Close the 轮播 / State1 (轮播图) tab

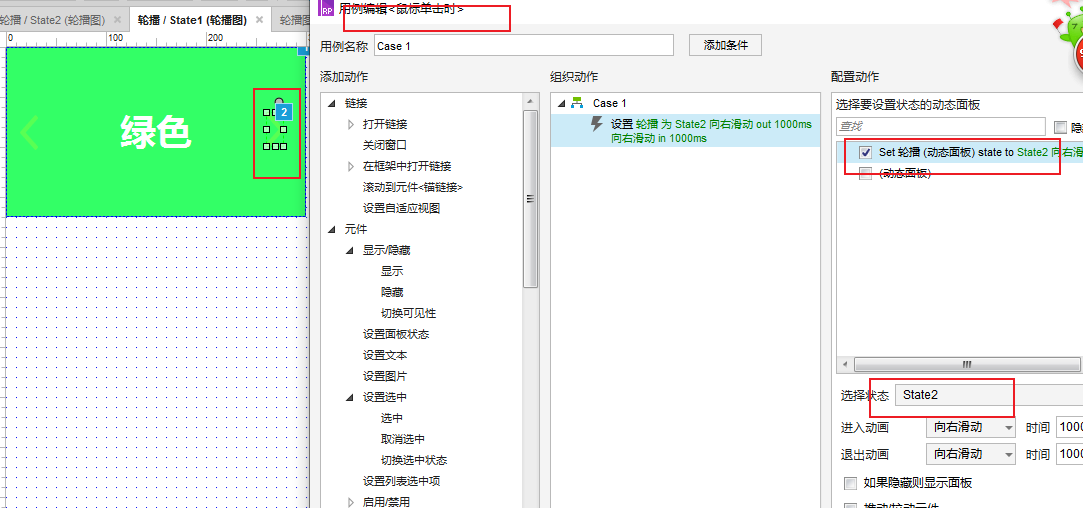[x=260, y=19]
